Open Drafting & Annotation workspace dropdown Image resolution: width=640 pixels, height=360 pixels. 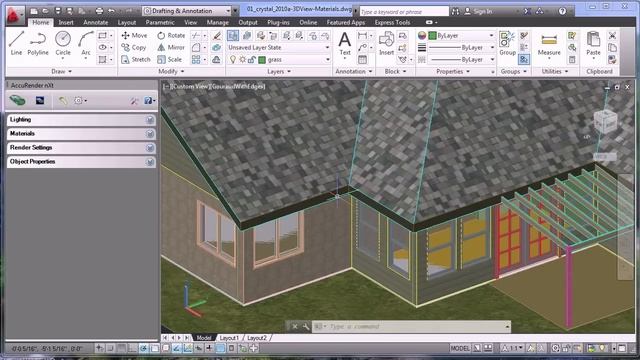click(x=188, y=11)
